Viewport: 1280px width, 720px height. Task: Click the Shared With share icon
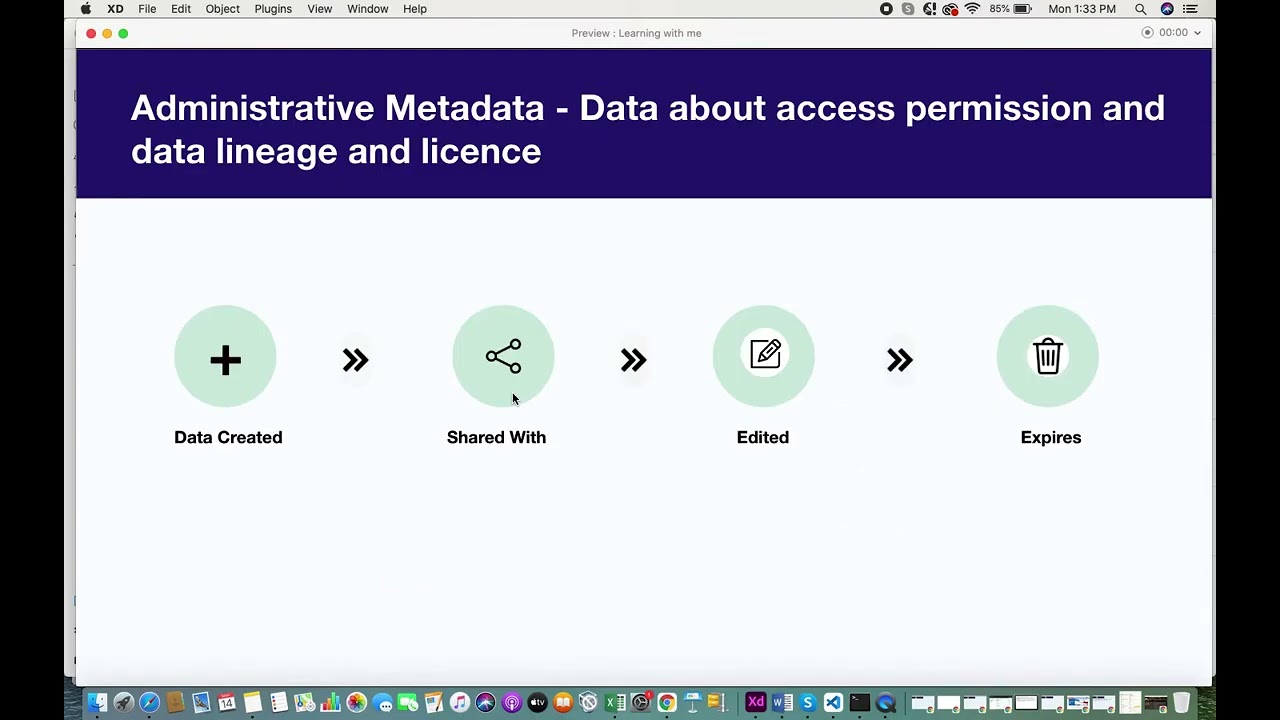click(x=503, y=357)
